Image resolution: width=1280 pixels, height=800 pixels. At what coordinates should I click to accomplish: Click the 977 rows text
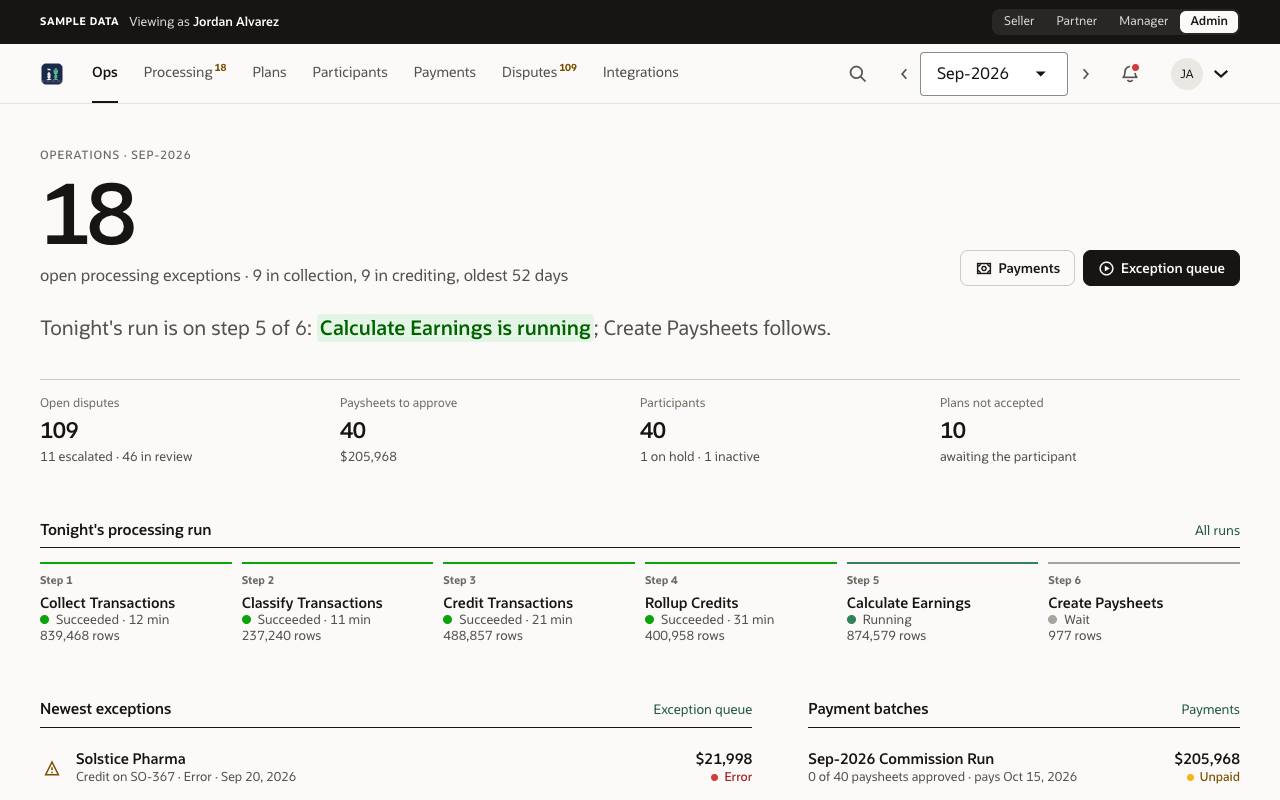pos(1075,636)
